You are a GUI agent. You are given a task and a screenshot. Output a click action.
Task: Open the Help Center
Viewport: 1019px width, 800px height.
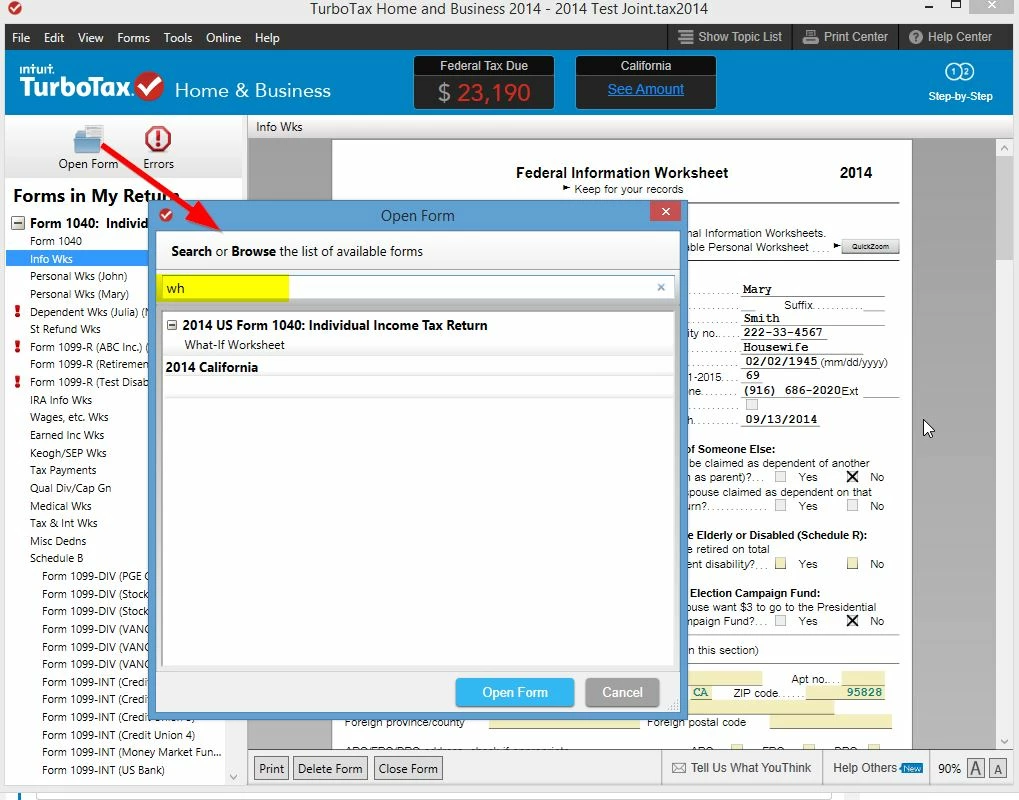click(950, 37)
